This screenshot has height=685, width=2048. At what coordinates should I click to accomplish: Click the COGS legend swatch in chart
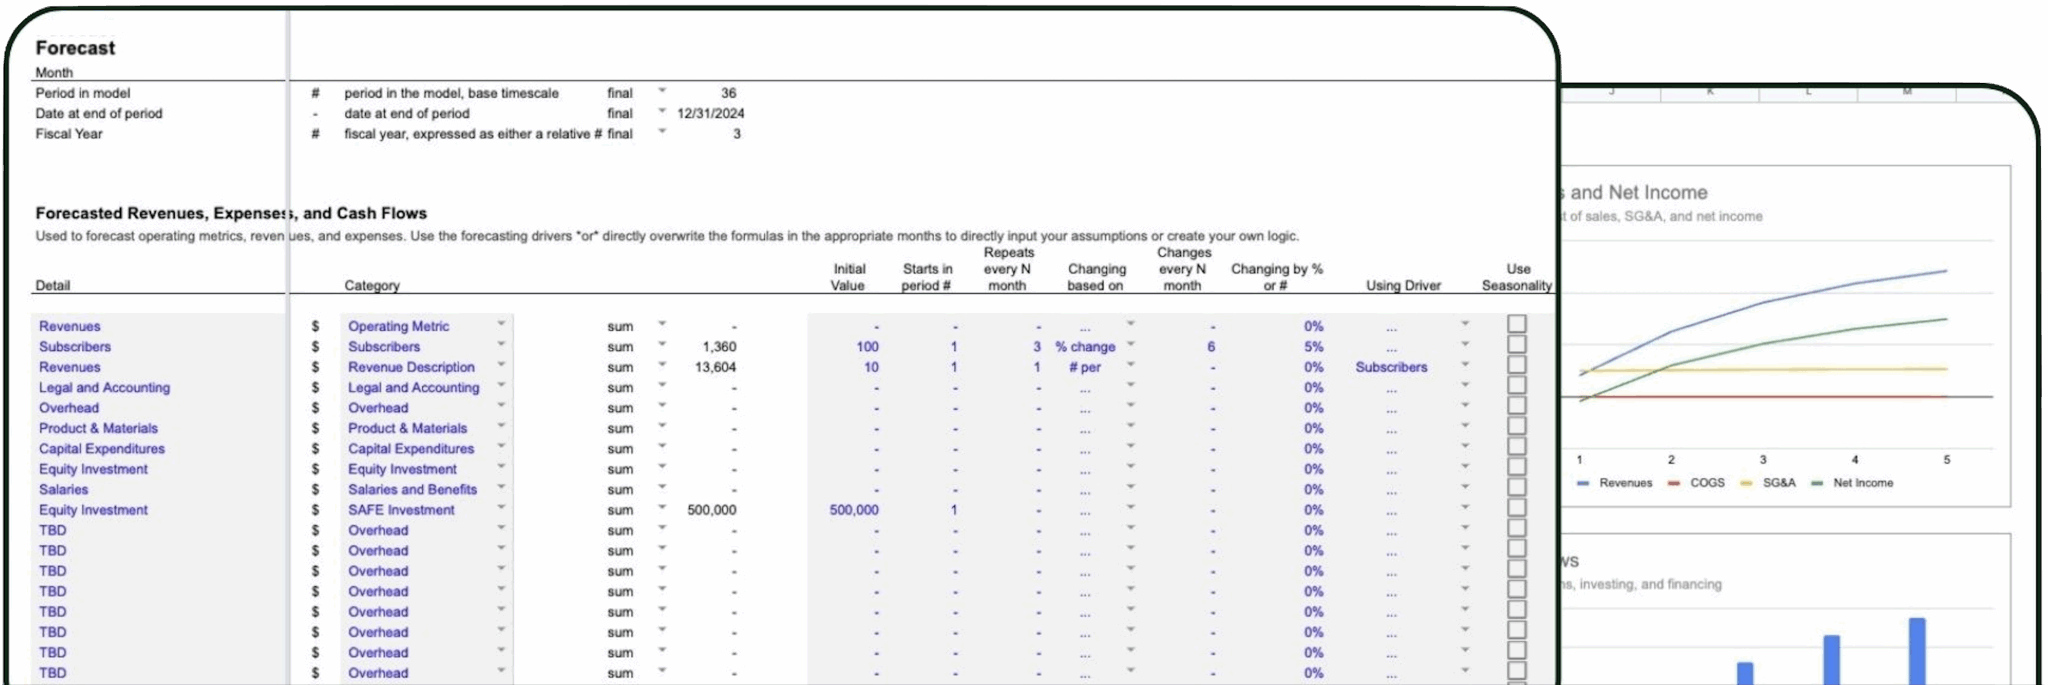point(1674,483)
